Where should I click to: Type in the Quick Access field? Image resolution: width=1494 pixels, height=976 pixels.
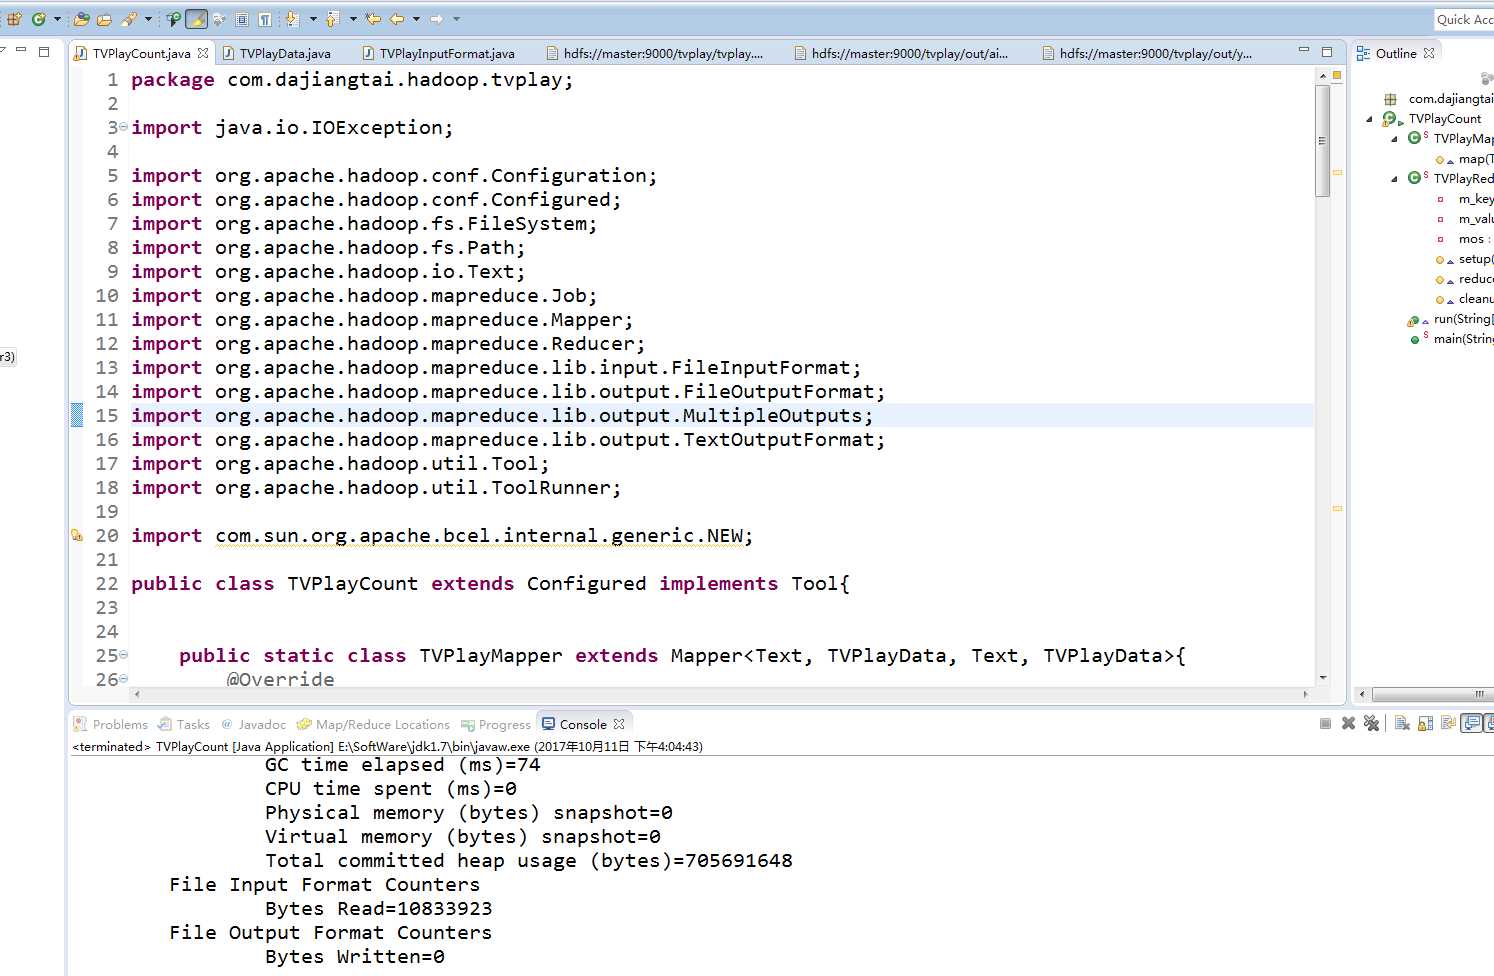pyautogui.click(x=1463, y=19)
